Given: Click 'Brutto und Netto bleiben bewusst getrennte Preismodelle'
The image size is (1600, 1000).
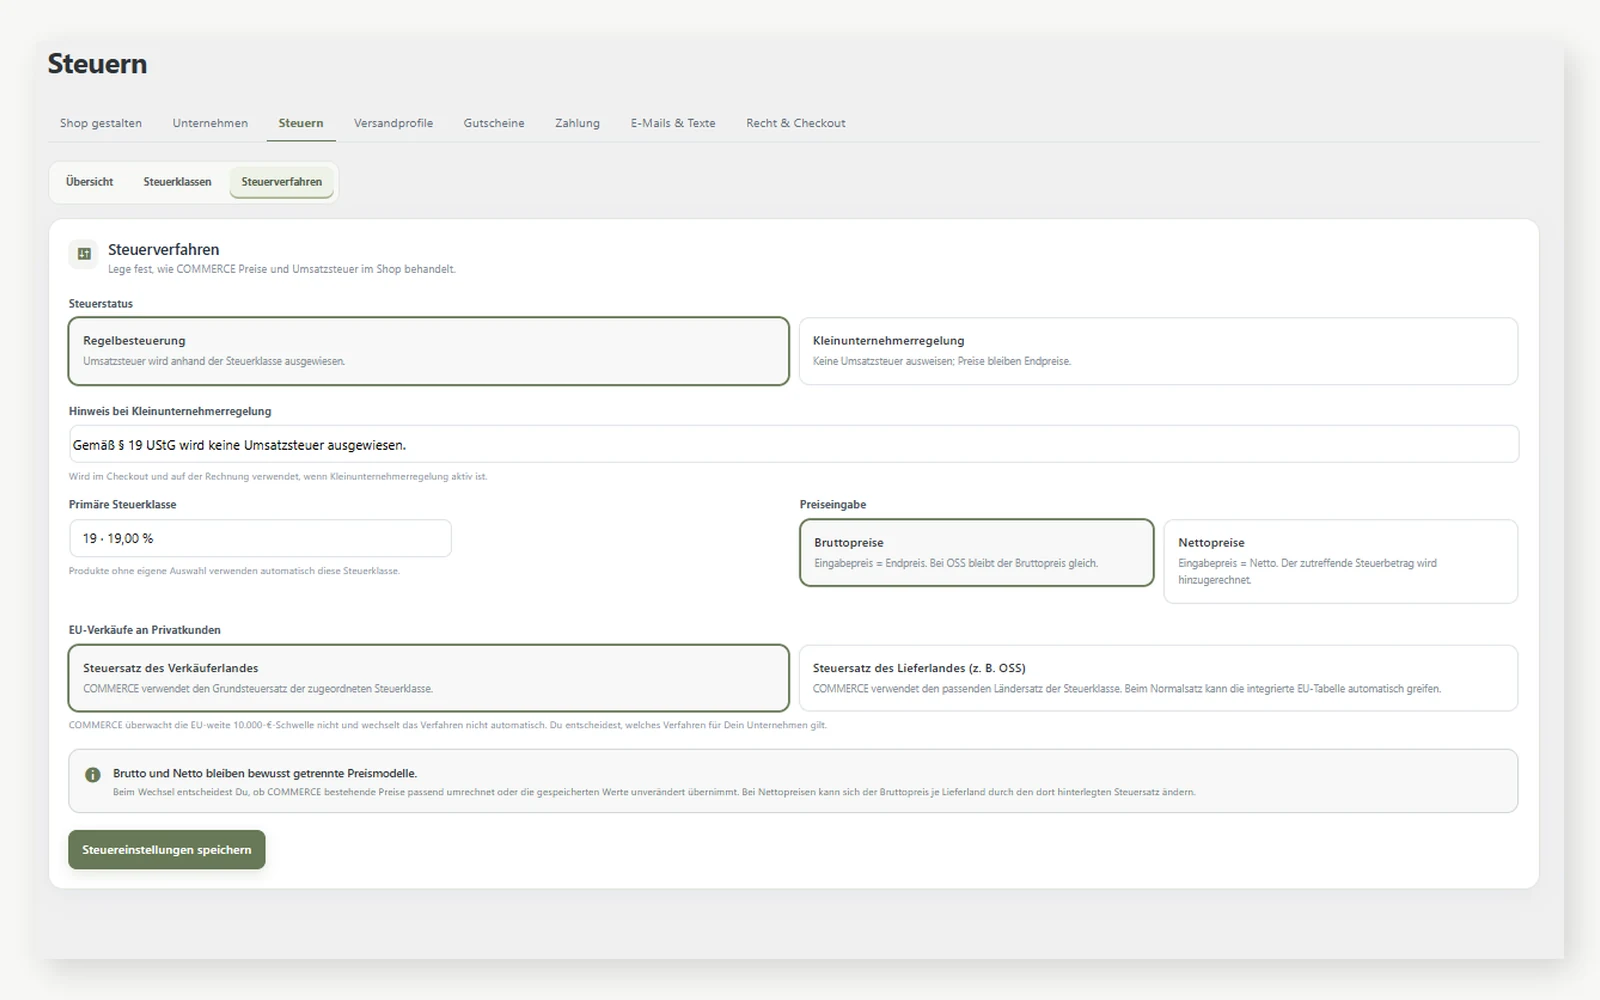Looking at the screenshot, I should coord(265,774).
